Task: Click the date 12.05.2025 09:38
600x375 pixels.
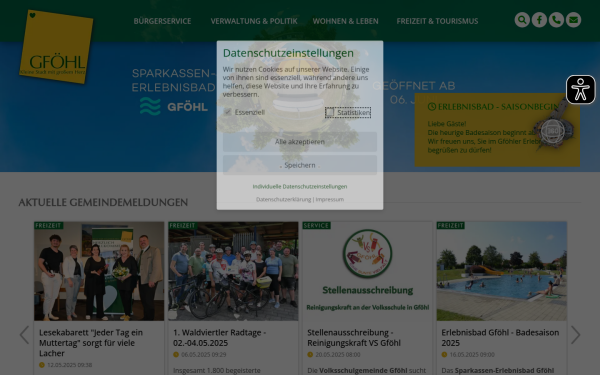Action: (69, 365)
